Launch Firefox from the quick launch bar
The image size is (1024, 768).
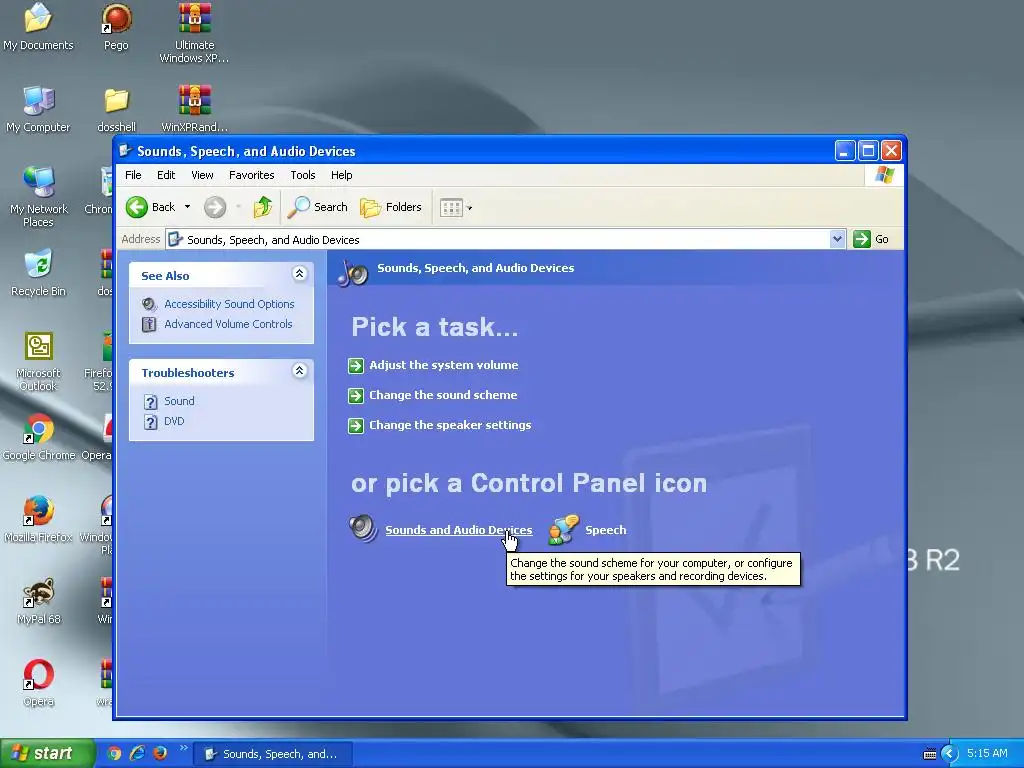(x=160, y=754)
